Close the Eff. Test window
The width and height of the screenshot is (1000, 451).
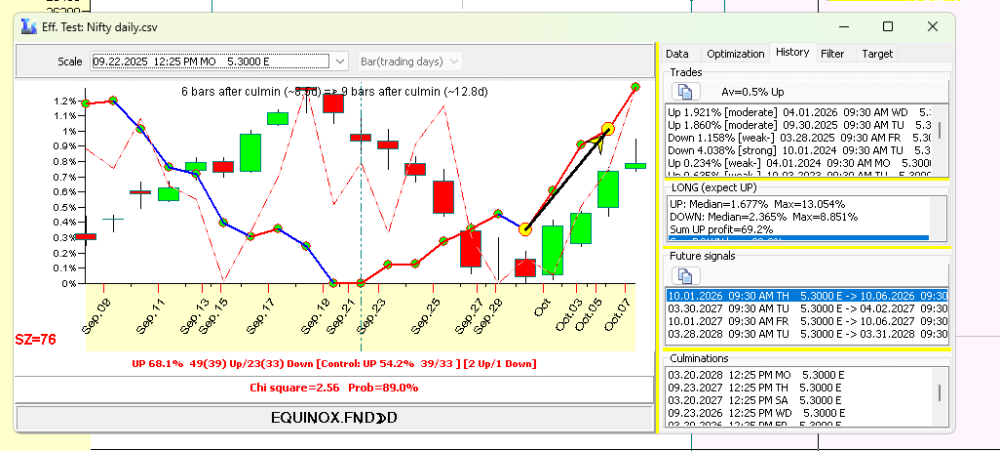point(932,27)
